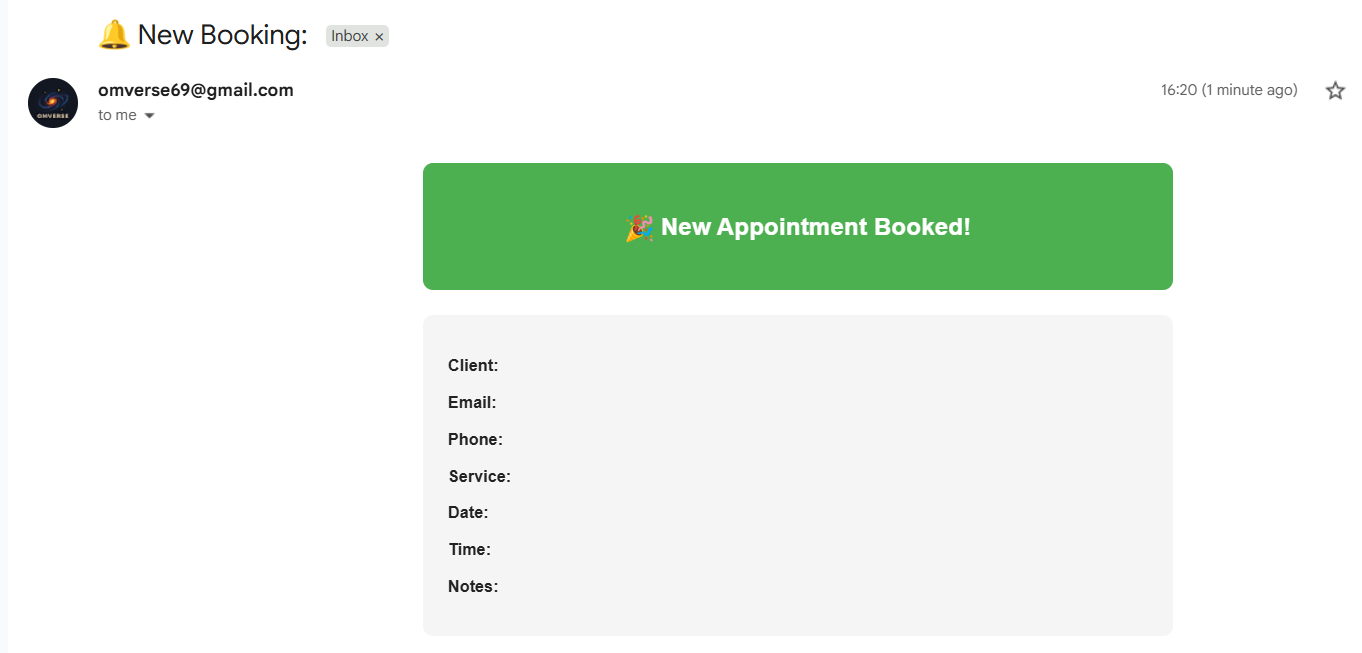Remove the Inbox label with its x
The width and height of the screenshot is (1362, 653).
point(379,37)
